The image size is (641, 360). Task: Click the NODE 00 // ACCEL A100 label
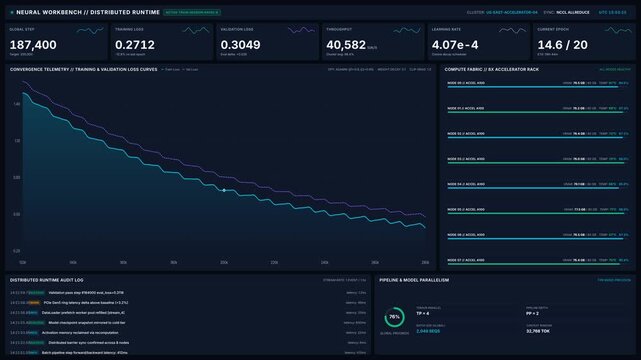coord(466,83)
